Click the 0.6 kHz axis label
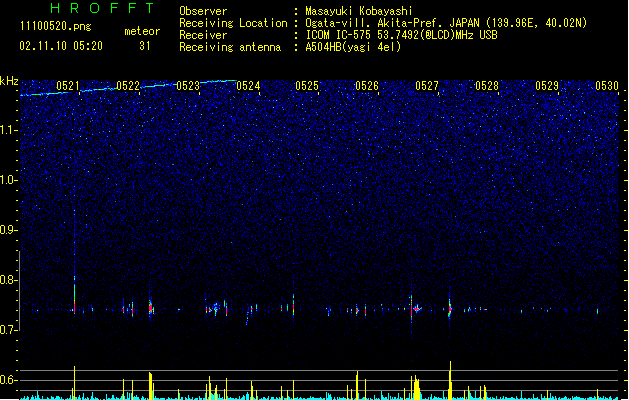This screenshot has width=629, height=400. 8,380
